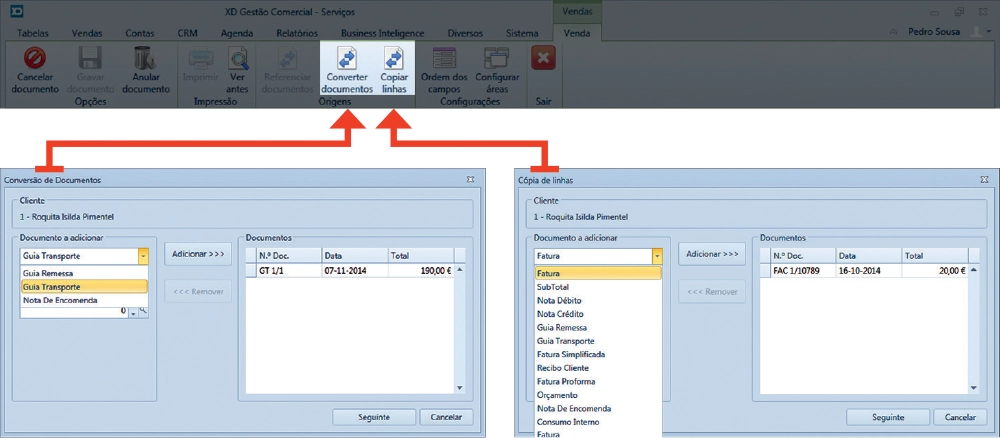Screen dimensions: 1000x438
Task: Click Adicionar >>> in Conversão de Documentos
Action: [x=197, y=255]
